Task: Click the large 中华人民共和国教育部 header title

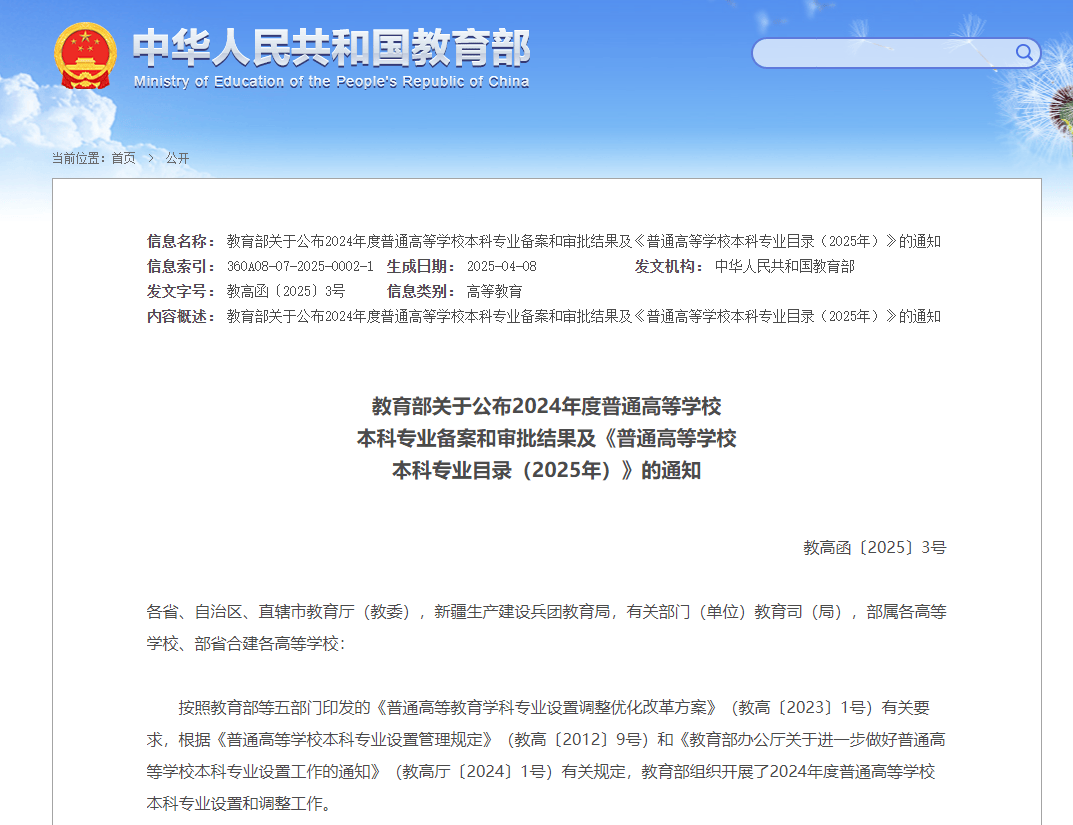Action: pos(331,48)
